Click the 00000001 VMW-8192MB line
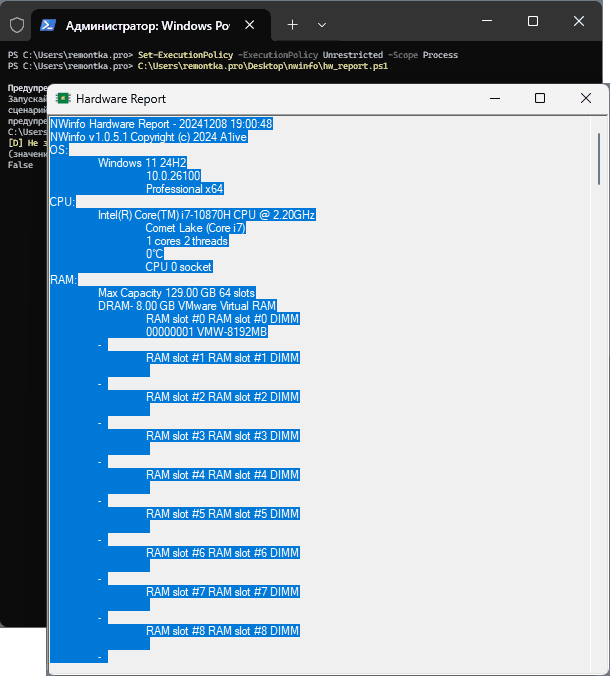The height and width of the screenshot is (676, 610). tap(206, 332)
